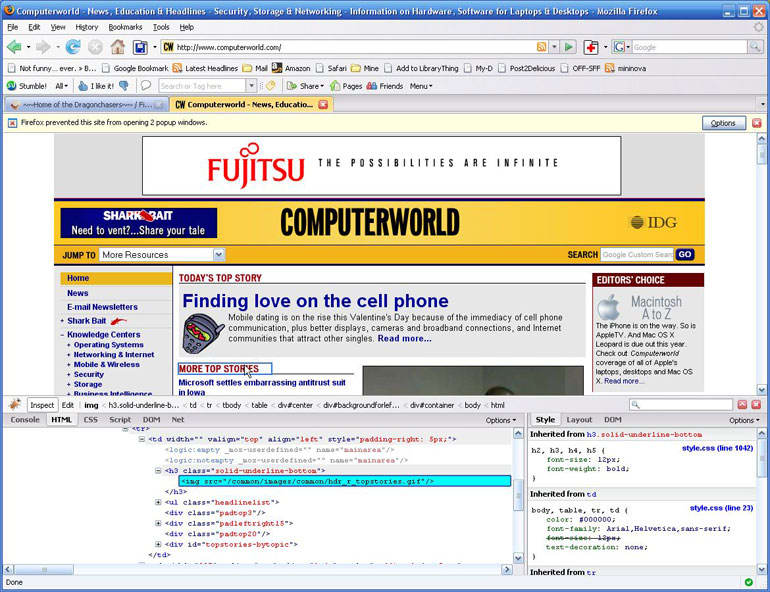Click the StumbleUpon Stumble! button
The width and height of the screenshot is (770, 592).
pyautogui.click(x=27, y=86)
